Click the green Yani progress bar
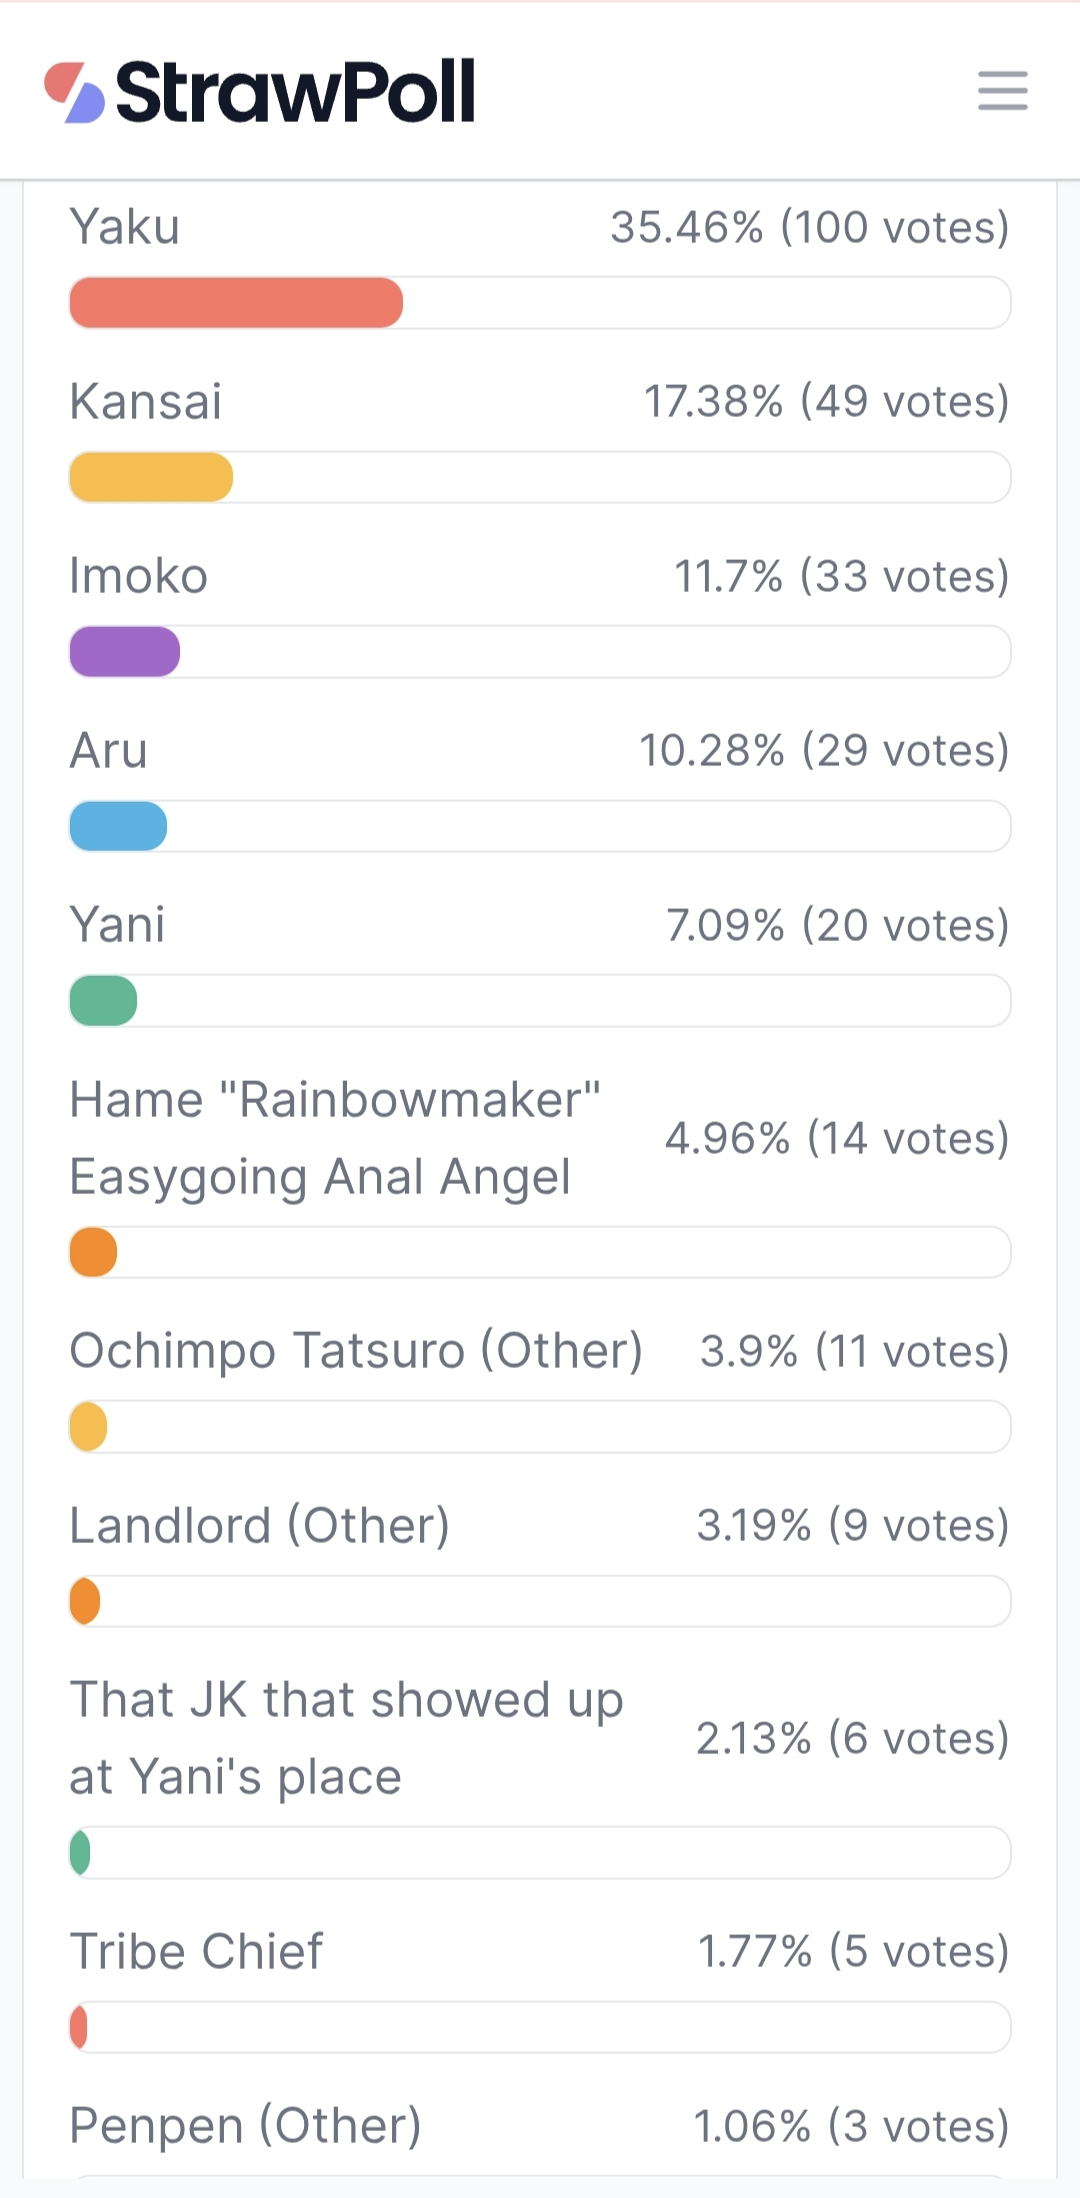Viewport: 1080px width, 2198px height. (103, 1001)
